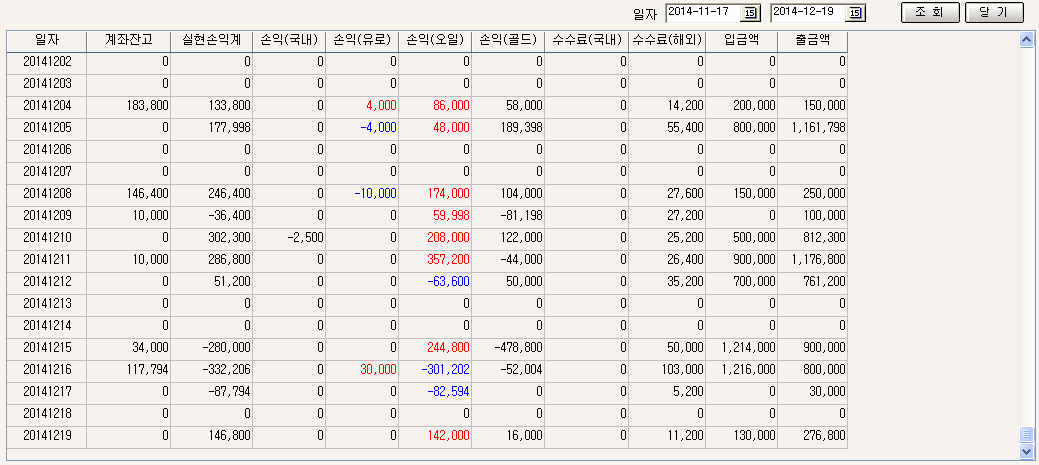
Task: Click the 357,200 oil profit cell
Action: 447,259
